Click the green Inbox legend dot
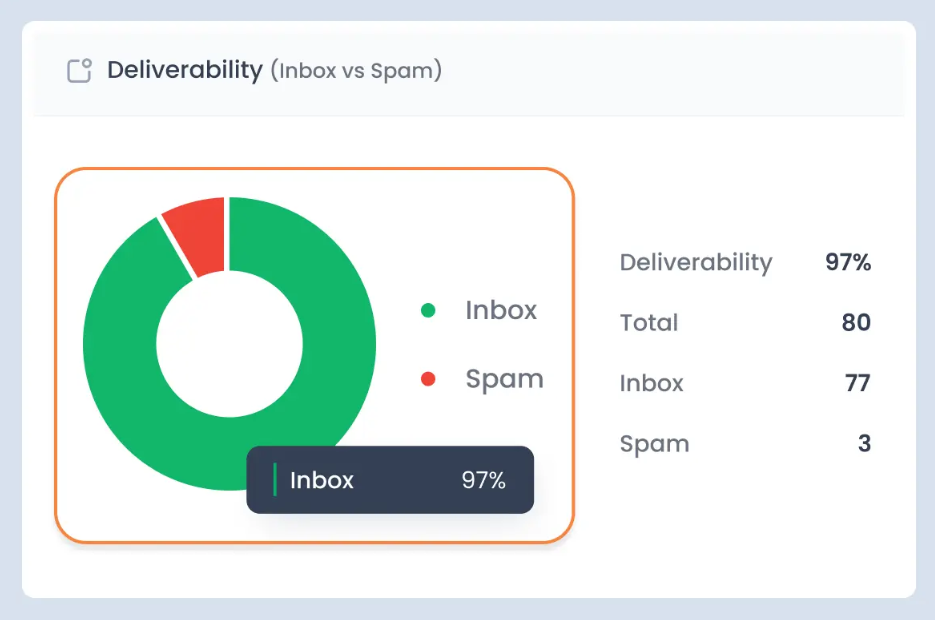Image resolution: width=935 pixels, height=620 pixels. [428, 310]
